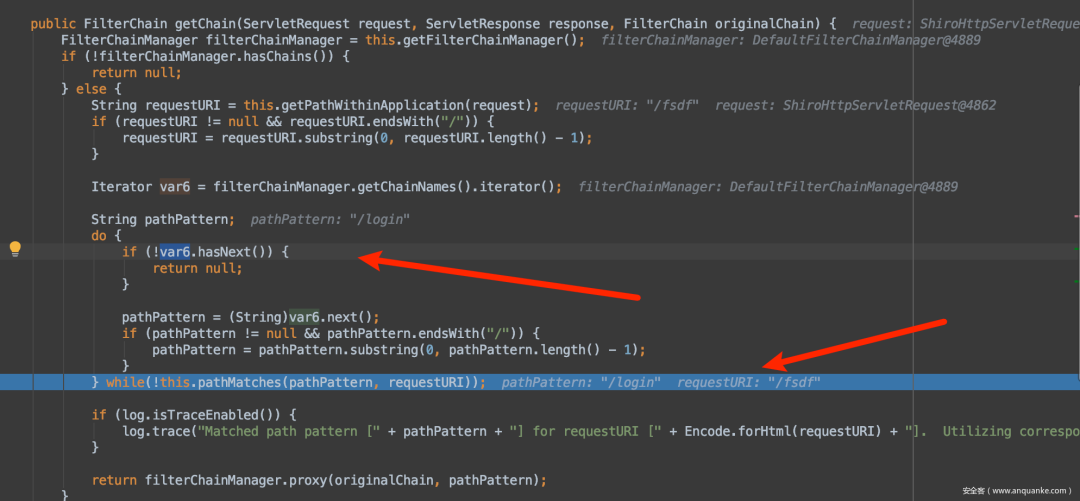Click DefaultFilterChainManager@4889 hint on Iterator line
Viewport: 1080px width, 501px height.
pos(843,187)
